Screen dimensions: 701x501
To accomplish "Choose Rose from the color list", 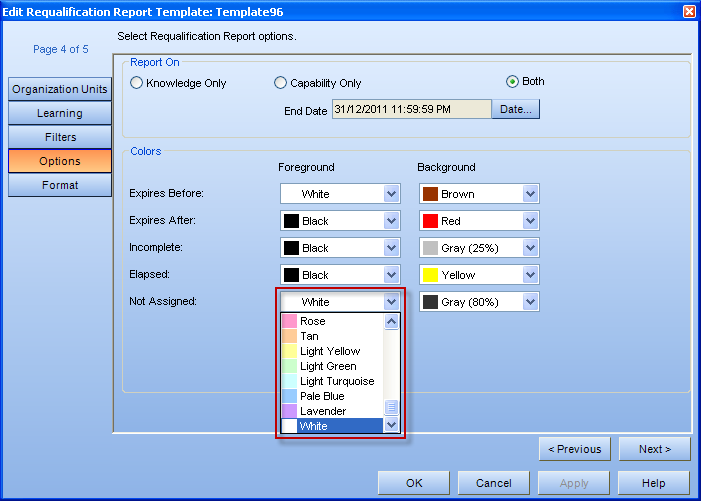I will pos(313,322).
